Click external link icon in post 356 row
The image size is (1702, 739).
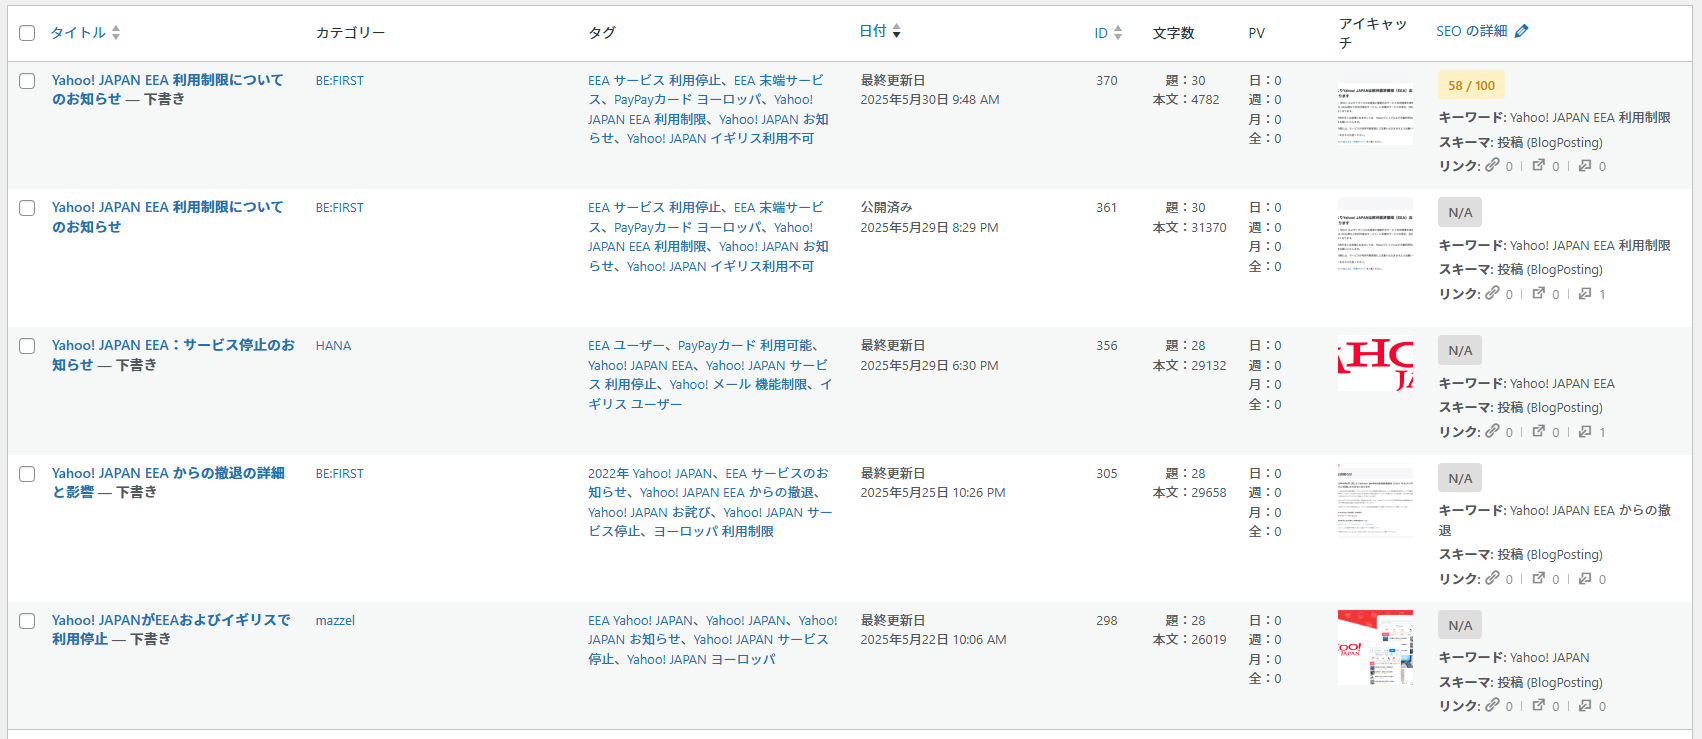1539,431
